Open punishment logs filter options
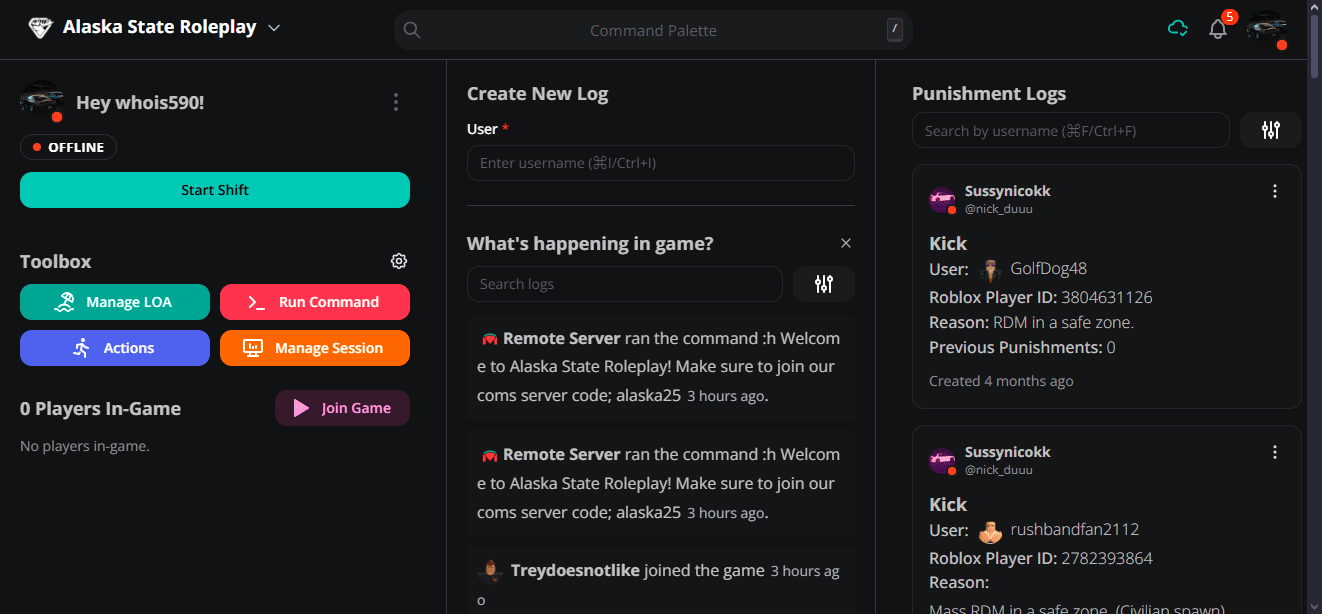Viewport: 1322px width, 614px height. tap(1270, 130)
